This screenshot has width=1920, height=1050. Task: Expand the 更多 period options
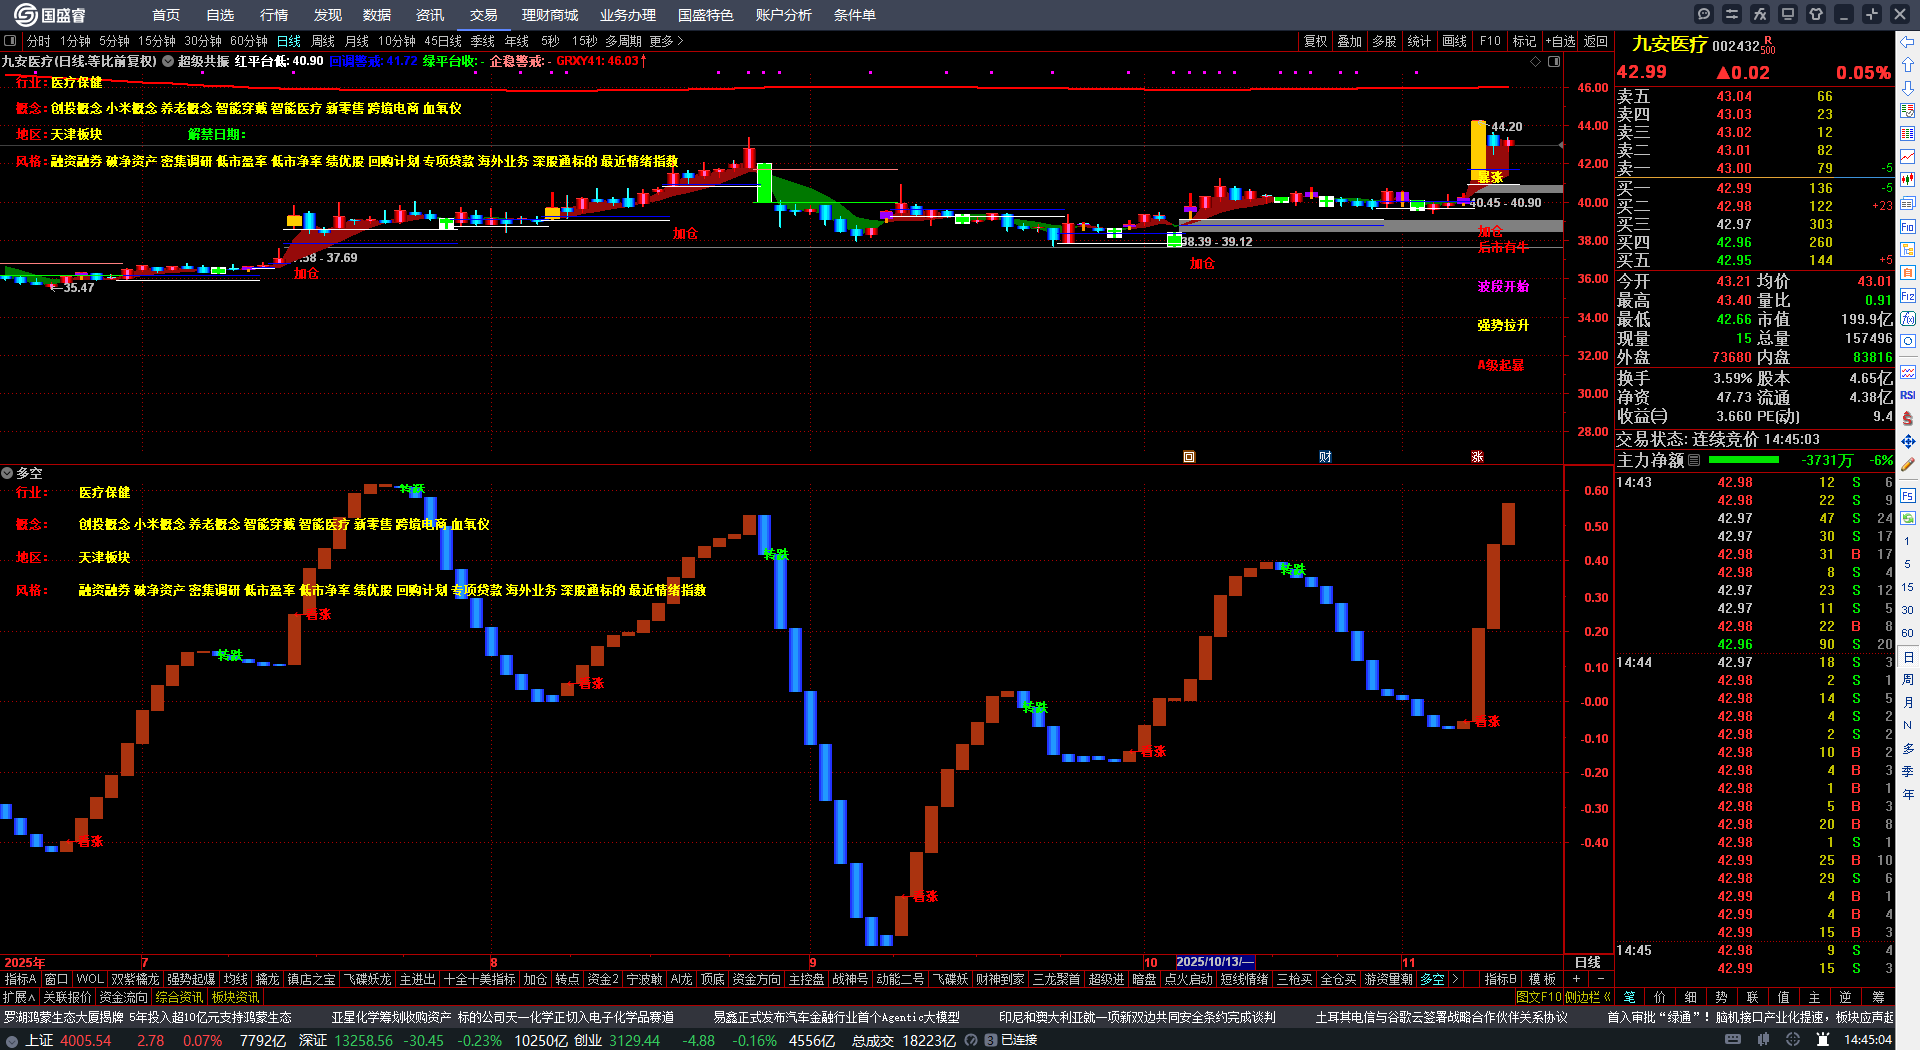click(666, 41)
